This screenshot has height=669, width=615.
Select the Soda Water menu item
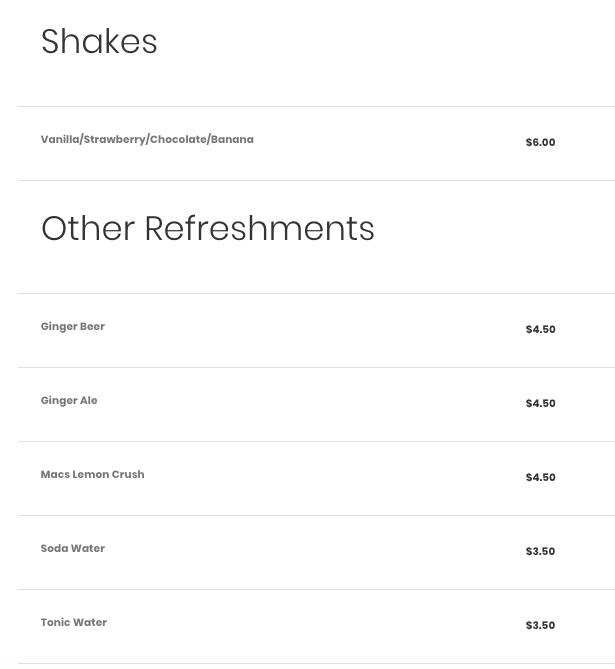click(x=73, y=549)
